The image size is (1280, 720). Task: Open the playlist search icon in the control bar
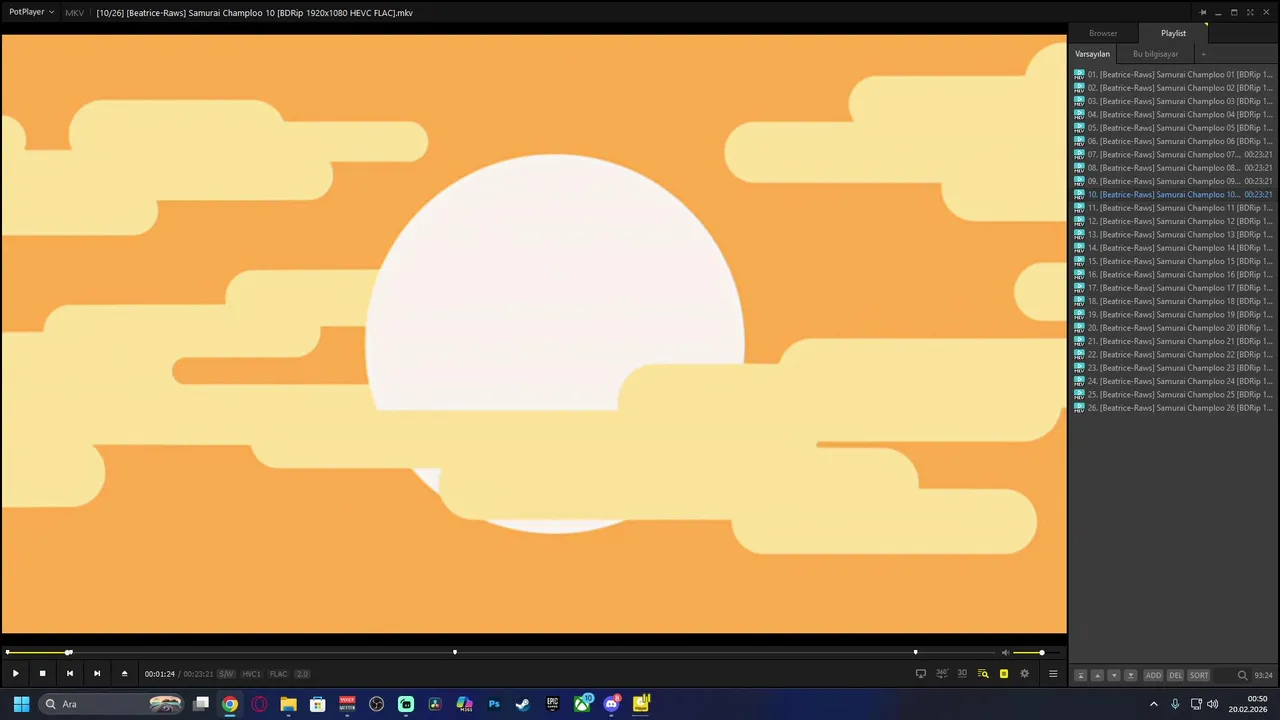click(x=983, y=674)
